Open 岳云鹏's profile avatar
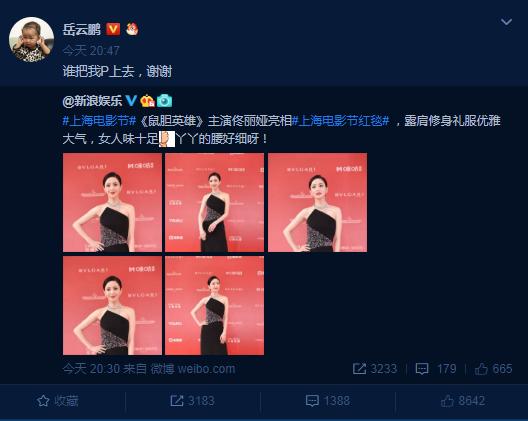 31,40
